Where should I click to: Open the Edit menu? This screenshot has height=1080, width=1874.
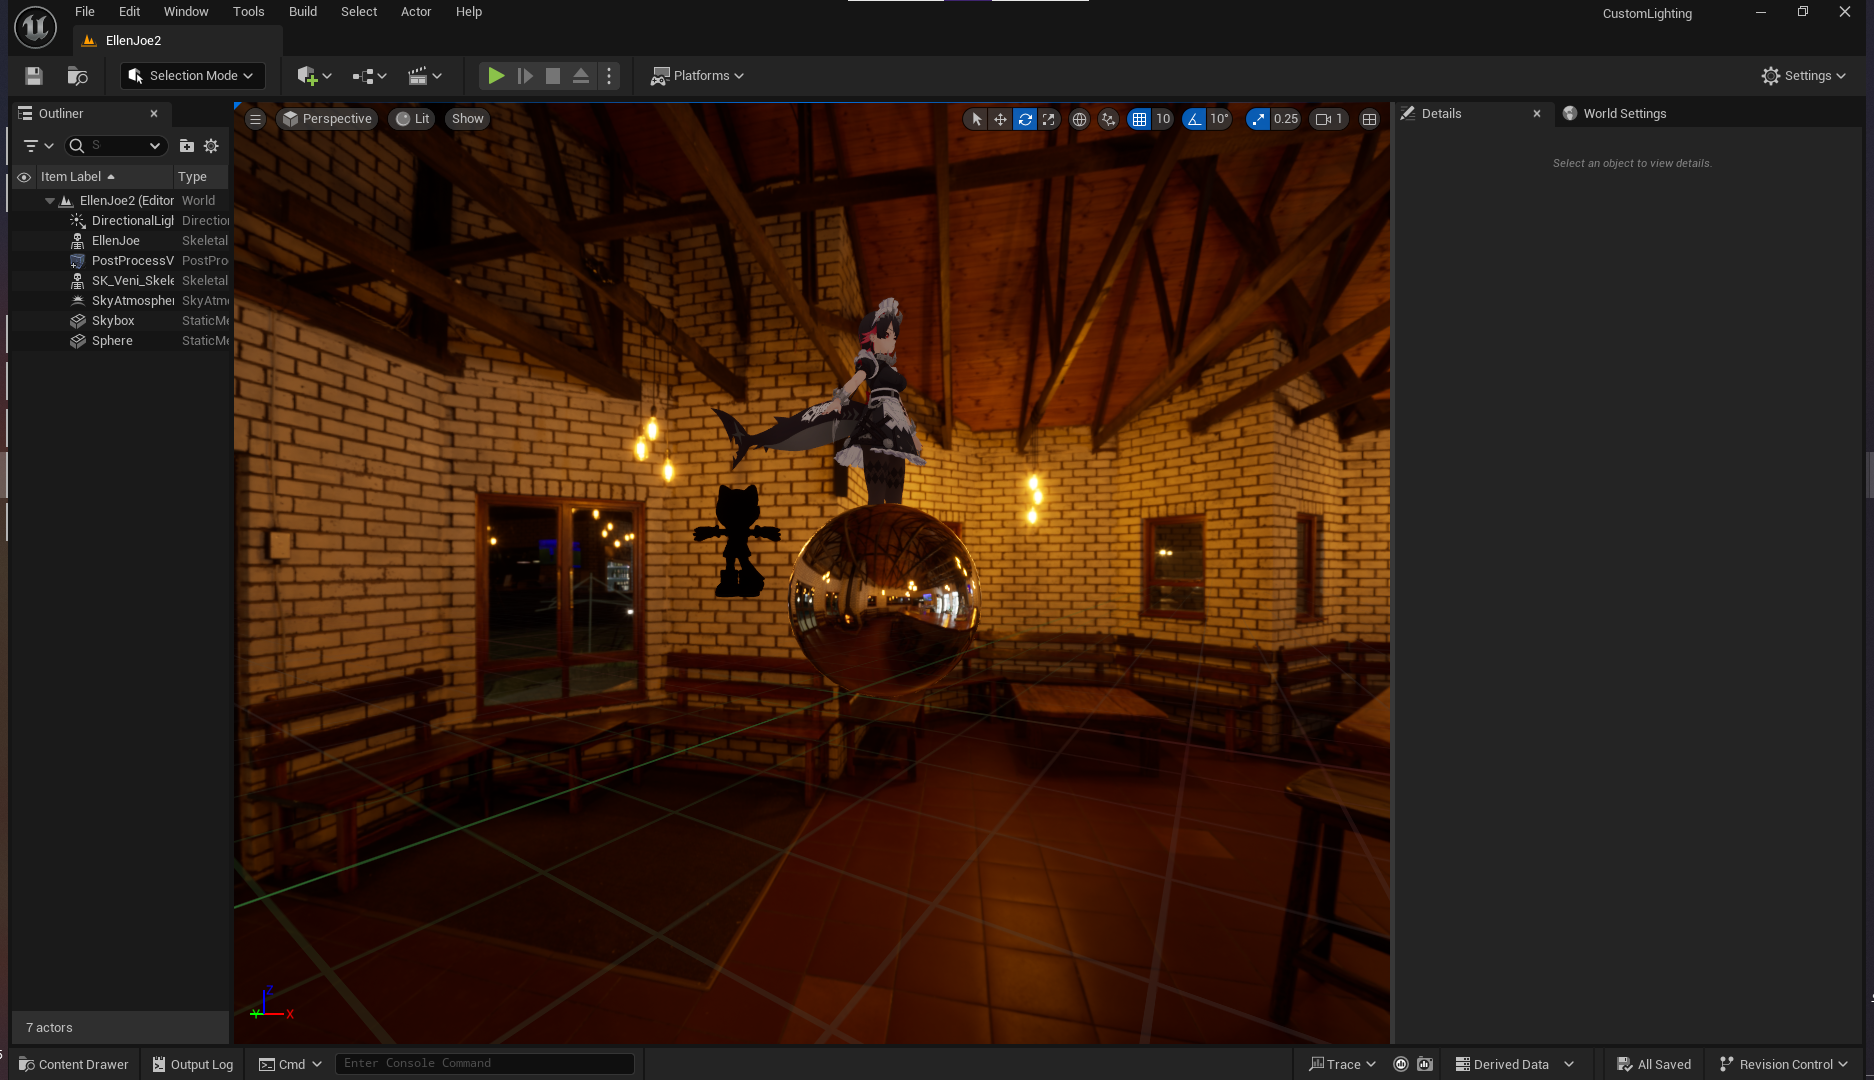[129, 12]
